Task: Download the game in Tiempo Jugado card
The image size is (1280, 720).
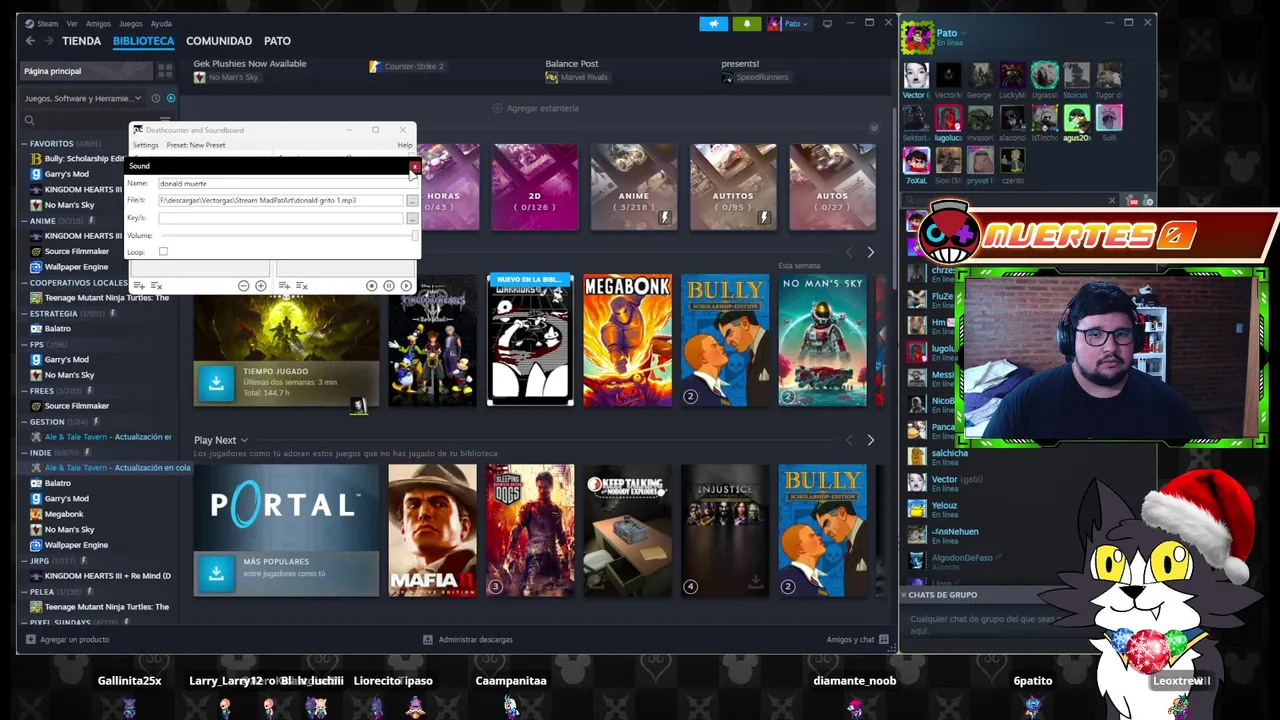Action: pos(216,382)
